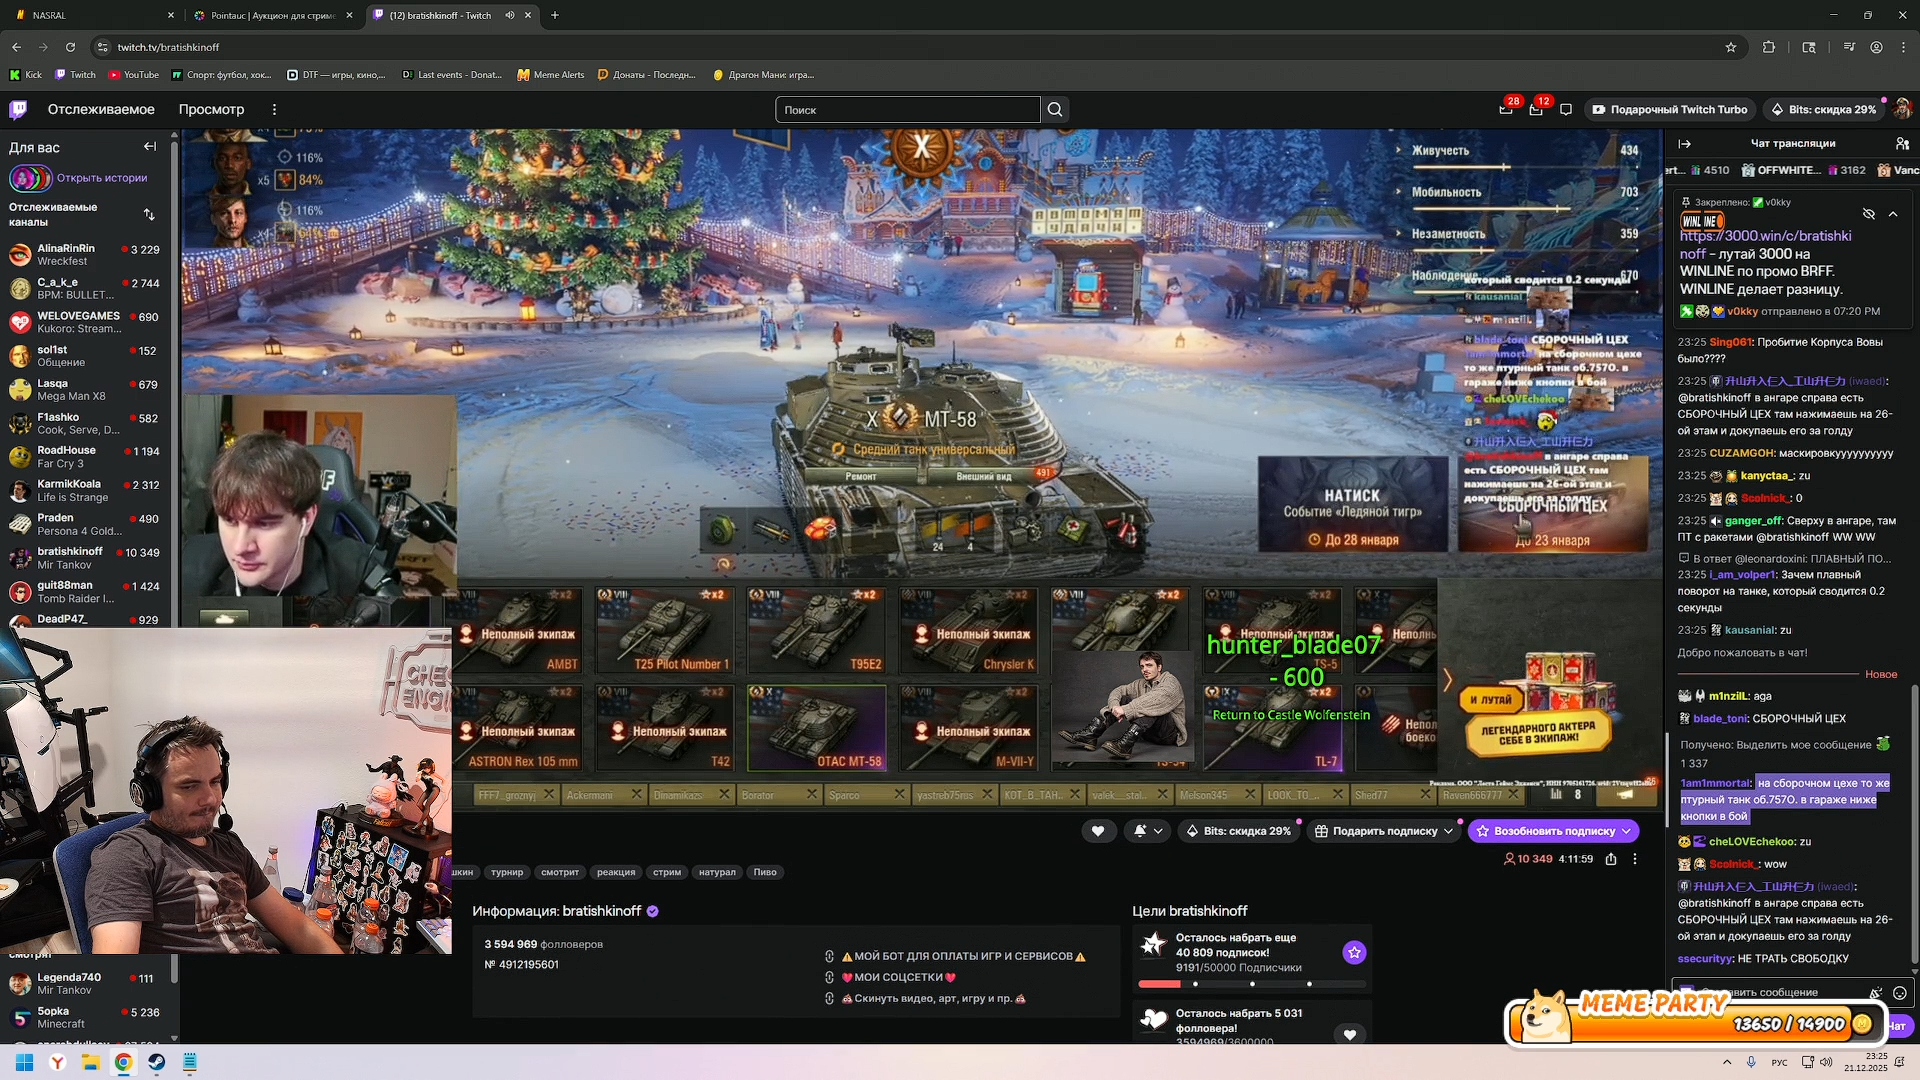Click the subscriber goal progress bar

(x=1251, y=984)
